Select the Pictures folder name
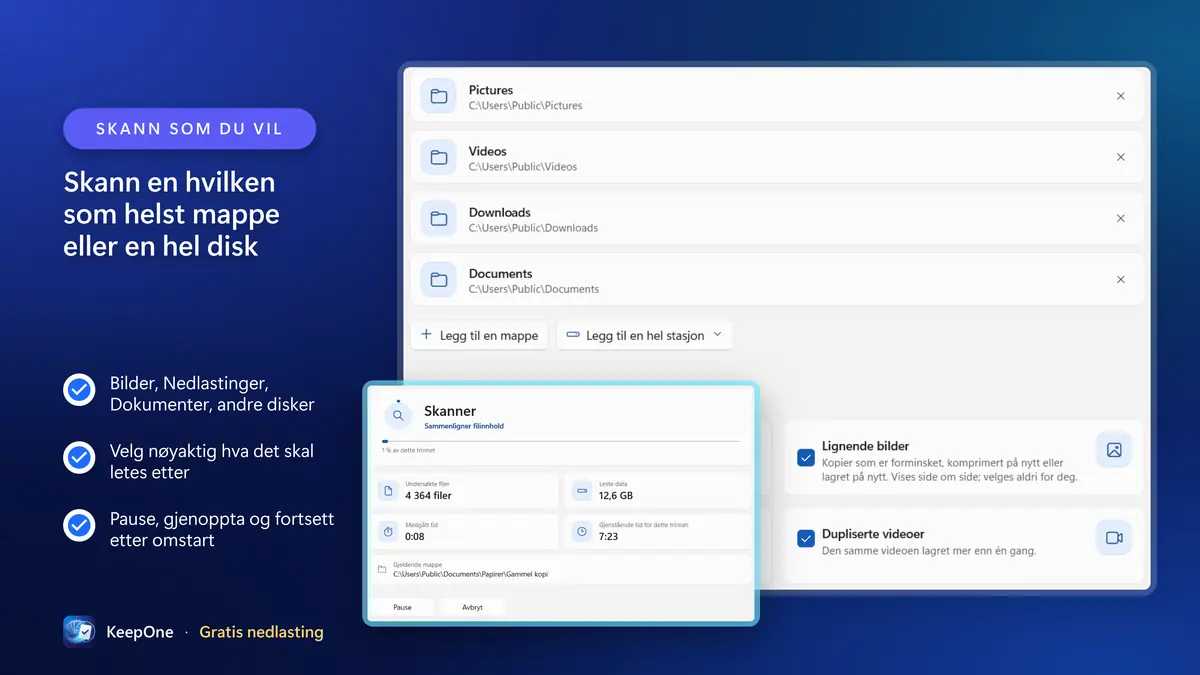This screenshot has width=1200, height=675. (491, 90)
